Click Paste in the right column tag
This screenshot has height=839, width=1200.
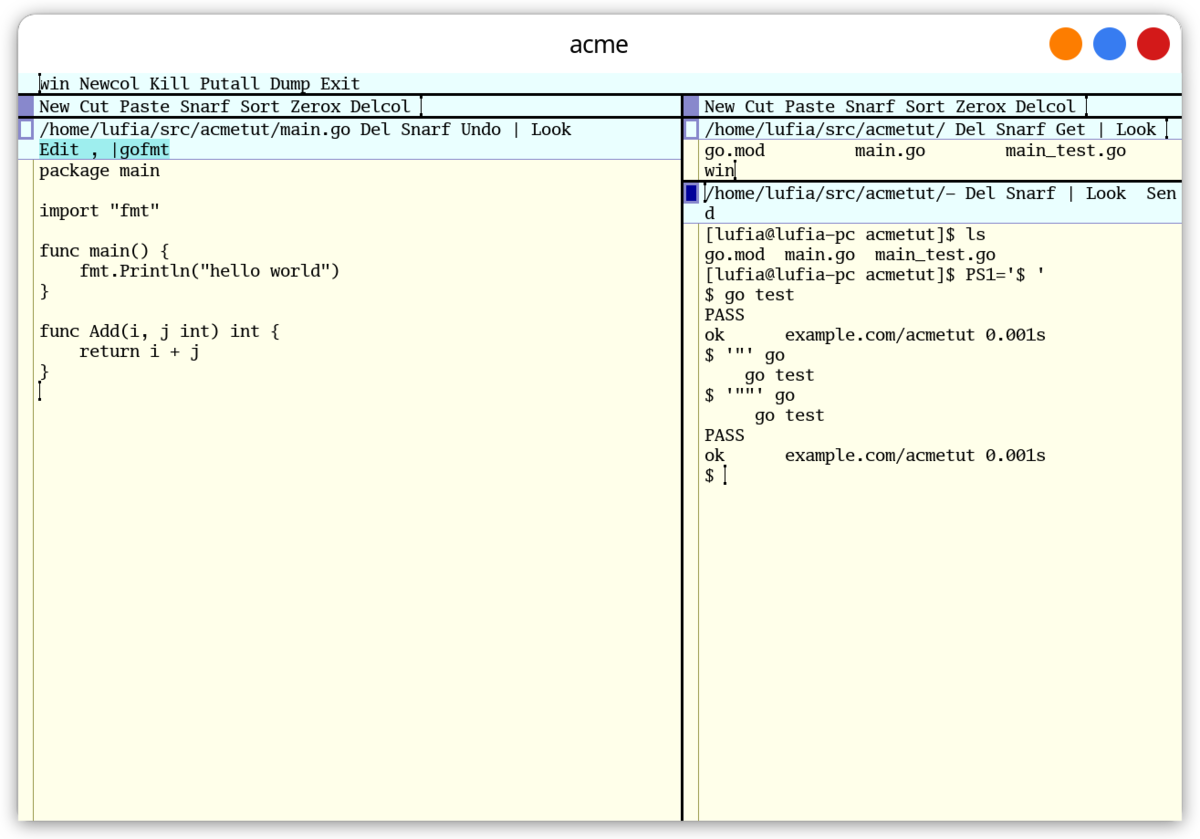click(810, 106)
